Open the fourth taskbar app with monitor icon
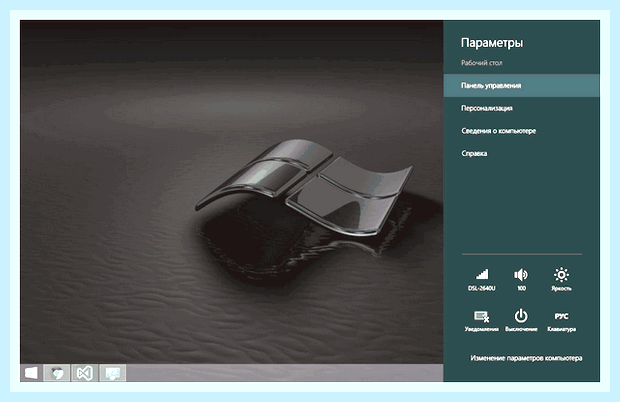Screen dimensions: 620x402 (x=113, y=373)
